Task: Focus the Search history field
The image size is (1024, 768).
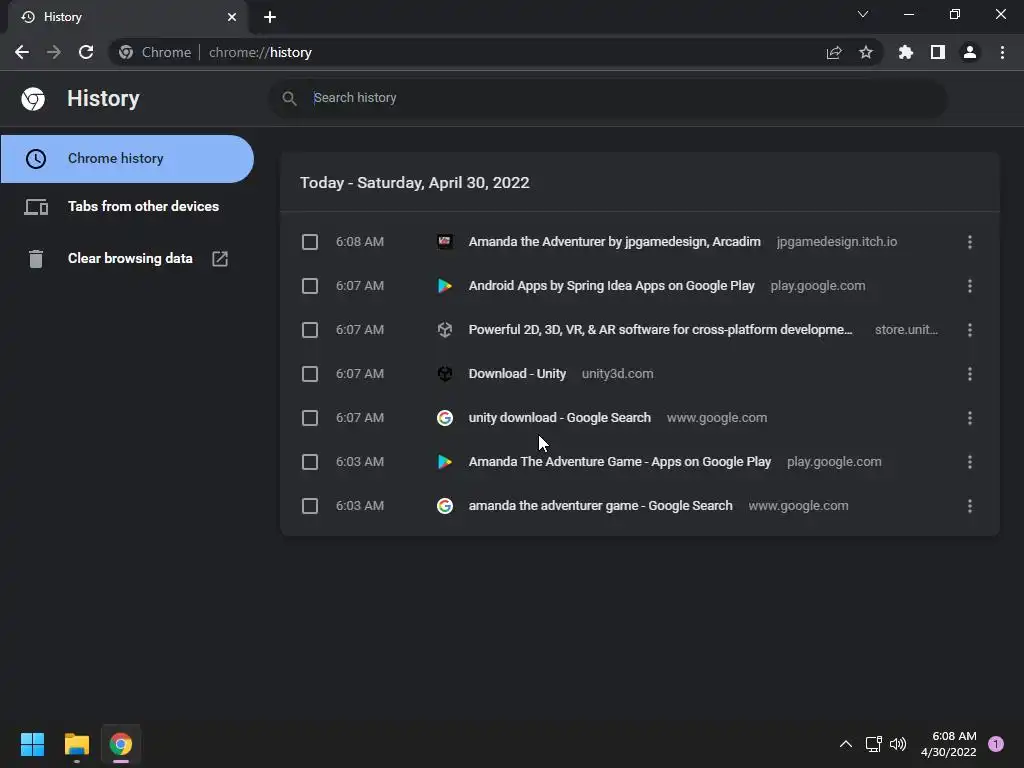Action: tap(607, 99)
